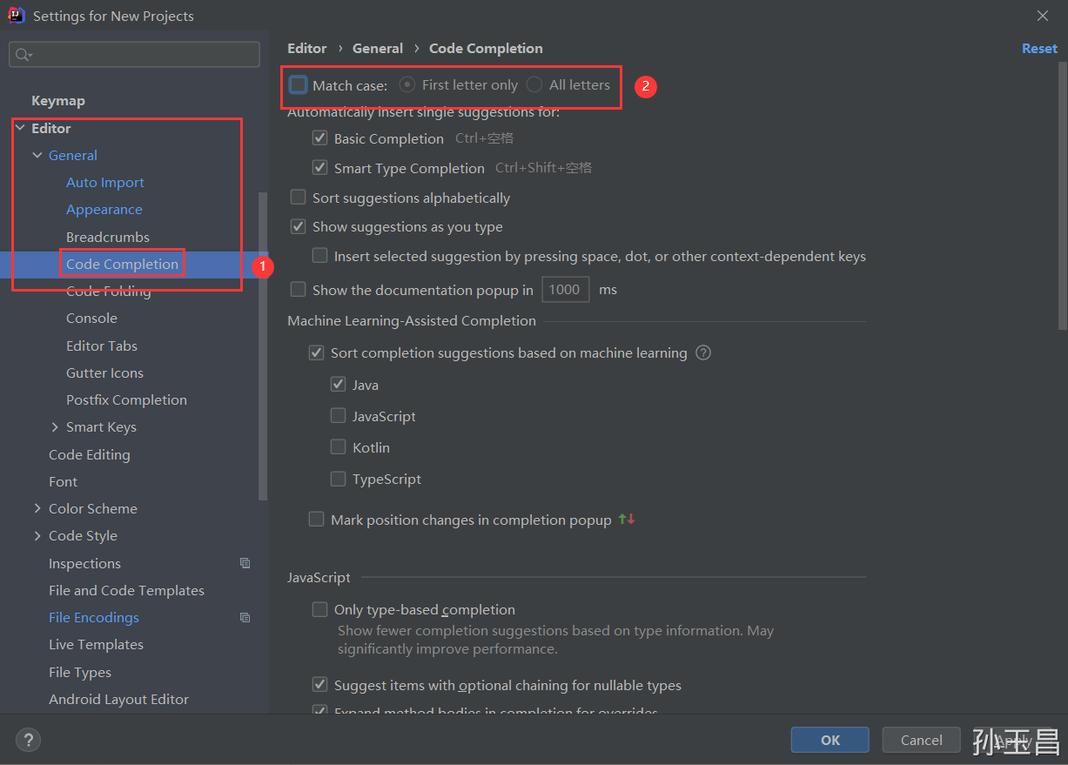This screenshot has height=765, width=1068.
Task: Expand the Smart Keys section
Action: (x=56, y=427)
